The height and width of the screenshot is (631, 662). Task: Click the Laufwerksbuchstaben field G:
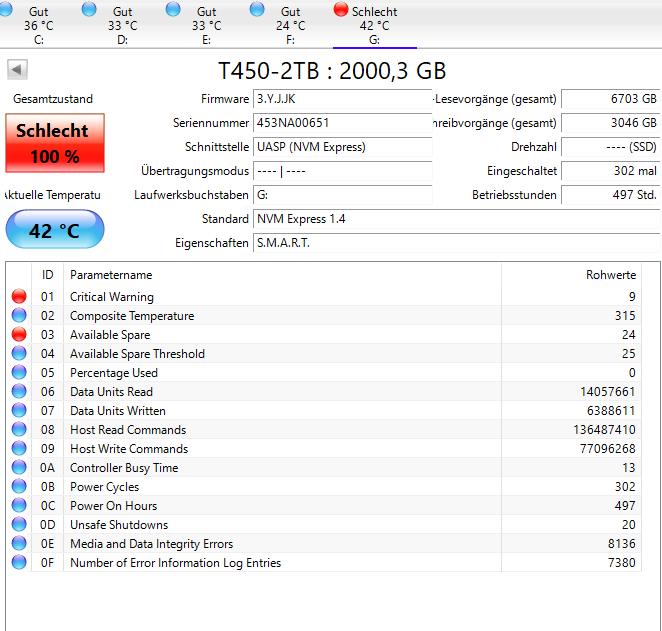342,195
